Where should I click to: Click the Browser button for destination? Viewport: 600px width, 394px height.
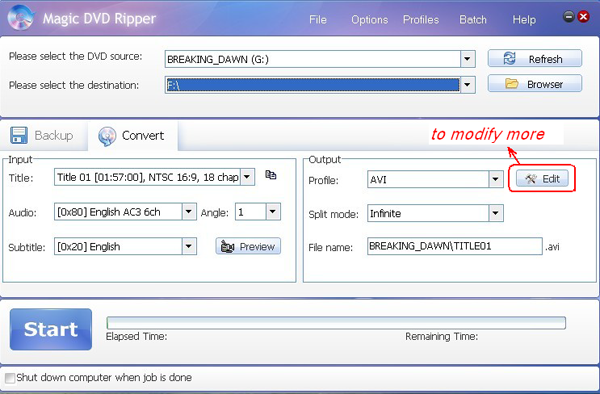tap(535, 84)
